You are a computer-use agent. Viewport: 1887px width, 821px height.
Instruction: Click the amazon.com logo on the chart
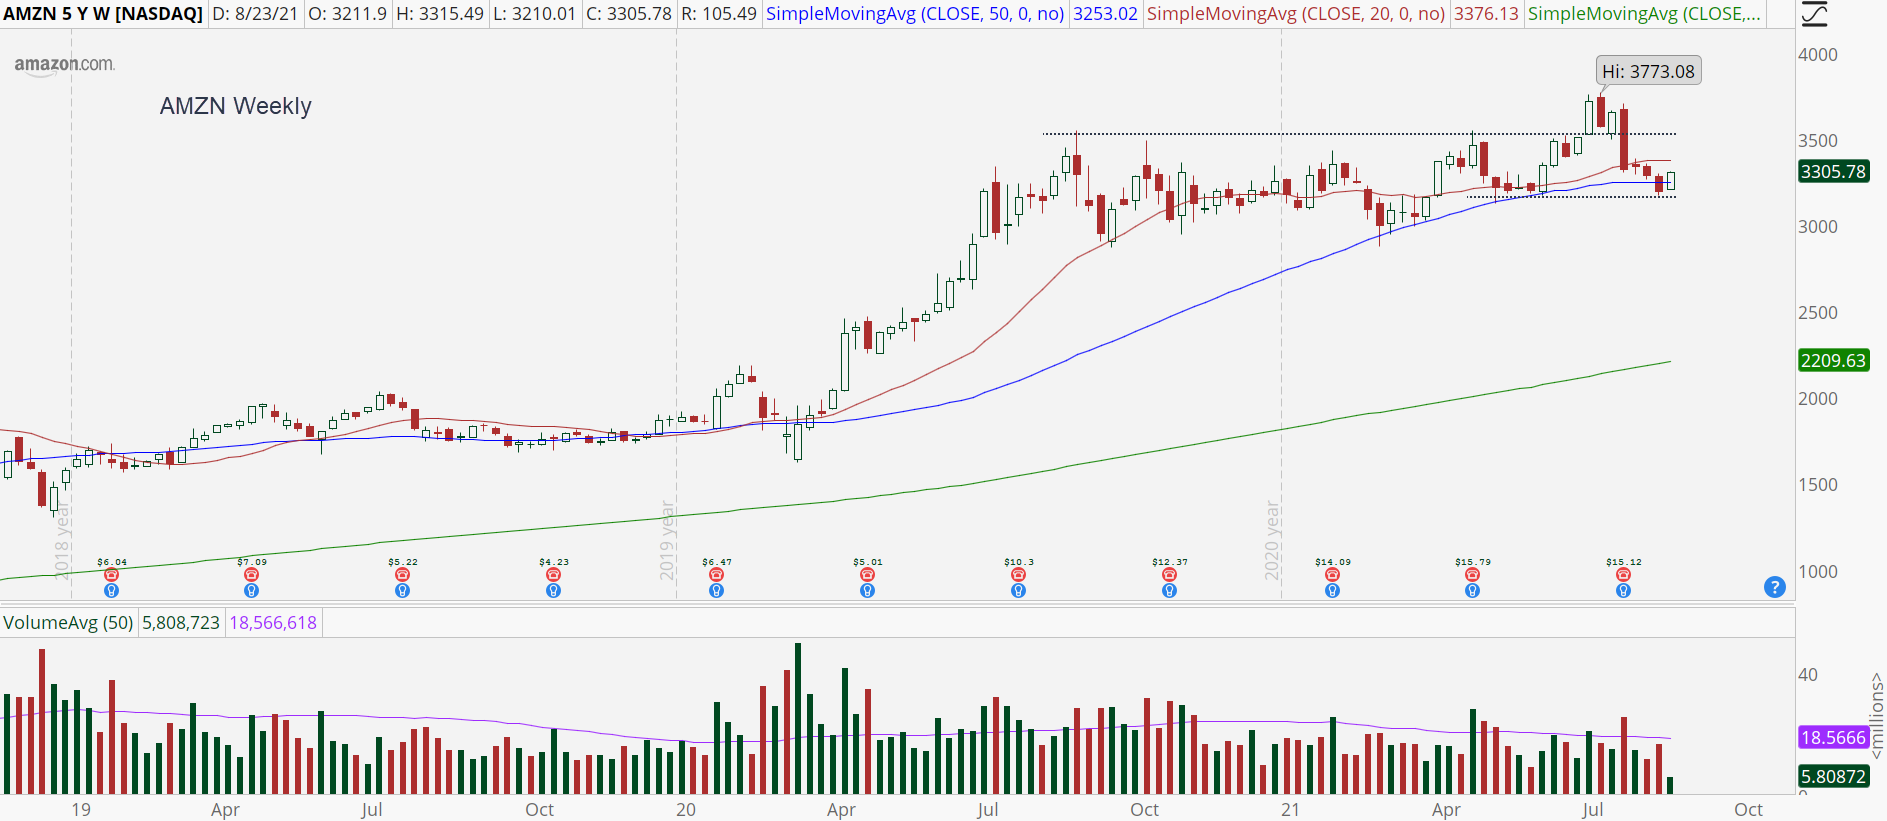pos(65,65)
